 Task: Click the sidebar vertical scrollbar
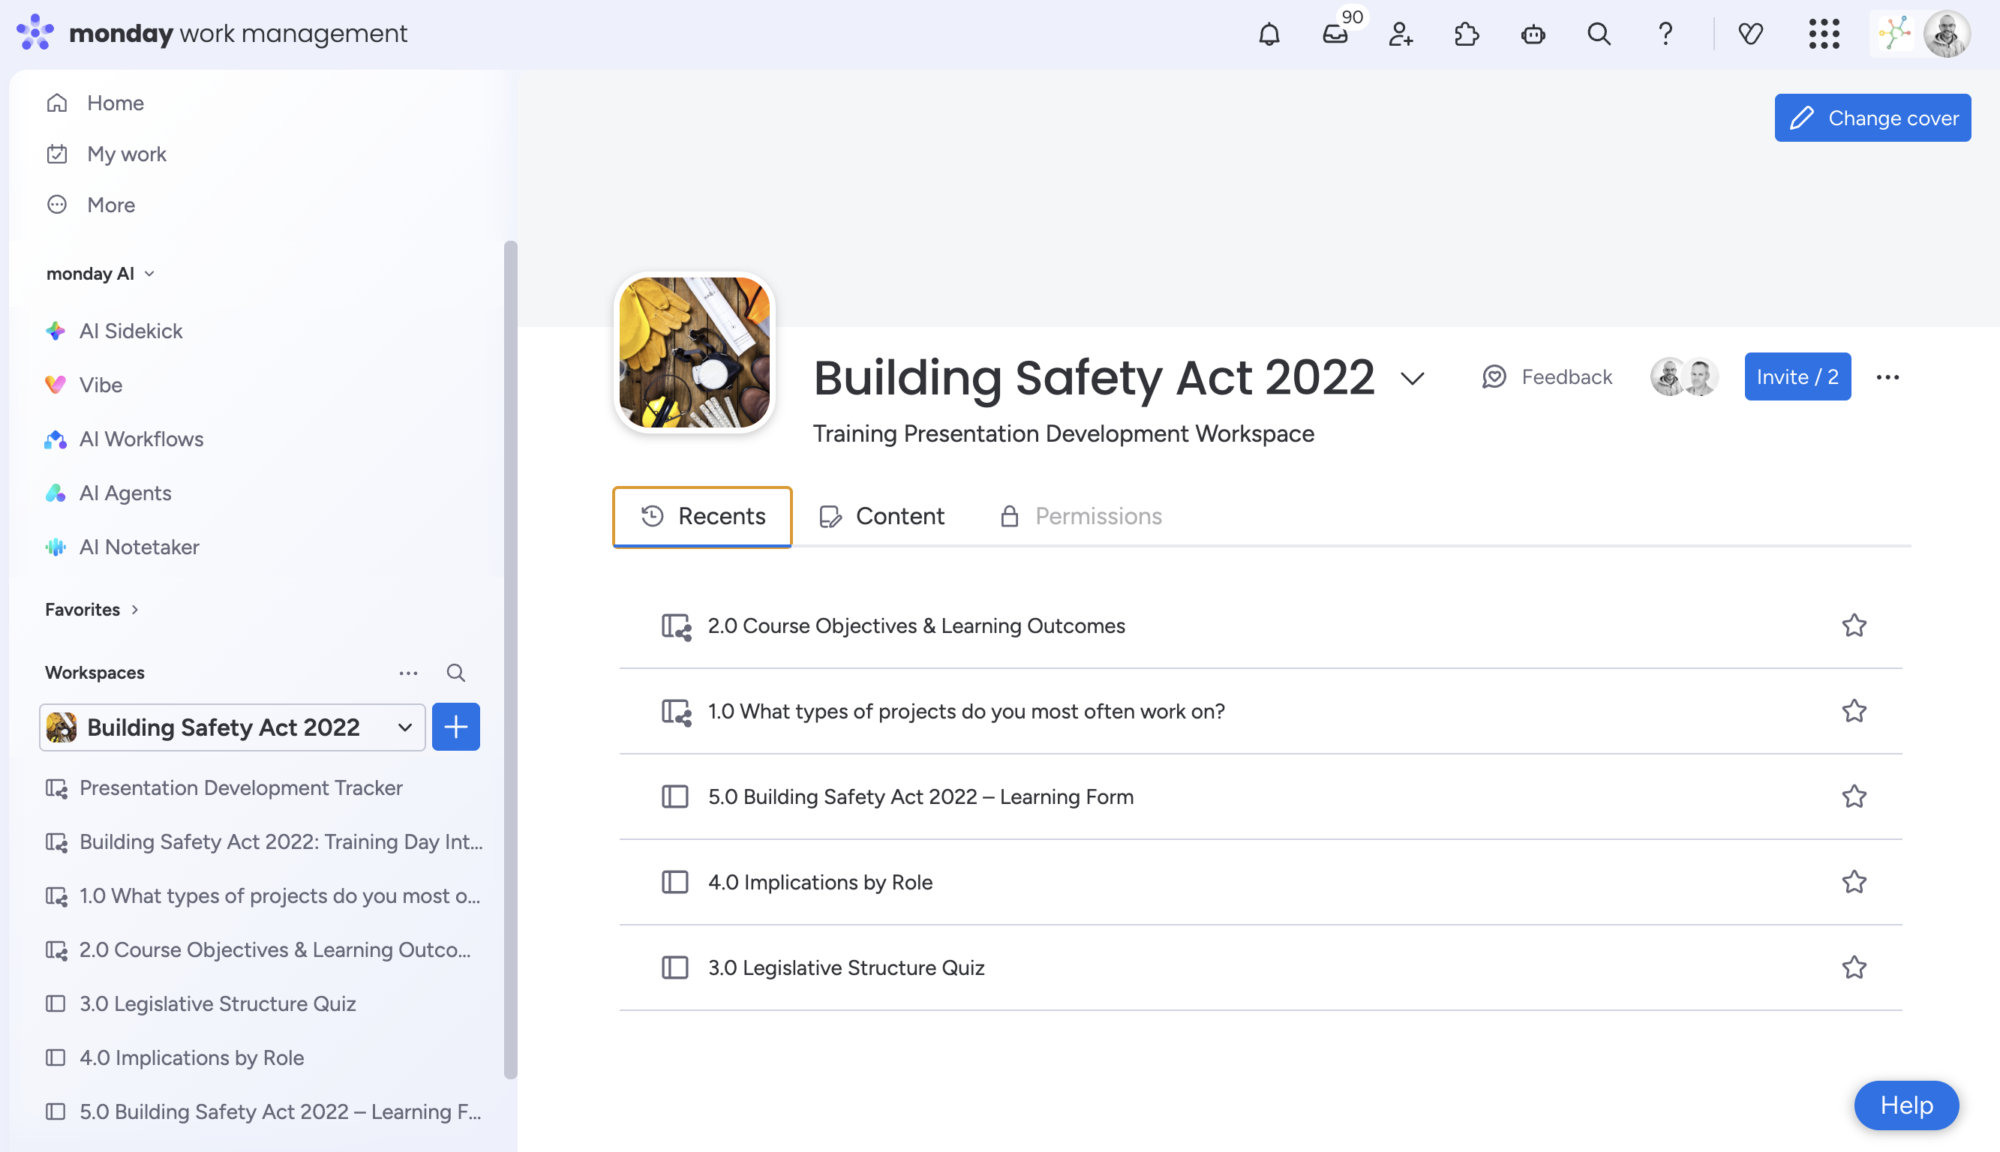coord(510,660)
